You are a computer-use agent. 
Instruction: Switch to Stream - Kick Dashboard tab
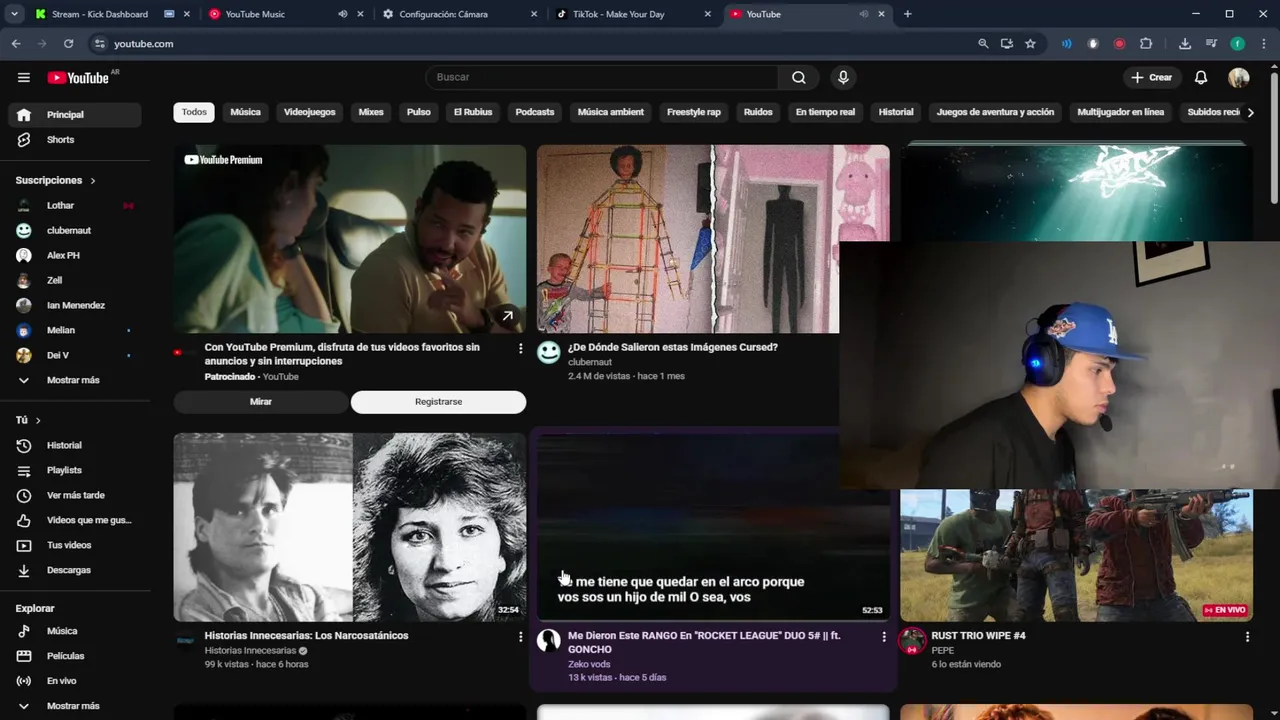tap(100, 14)
